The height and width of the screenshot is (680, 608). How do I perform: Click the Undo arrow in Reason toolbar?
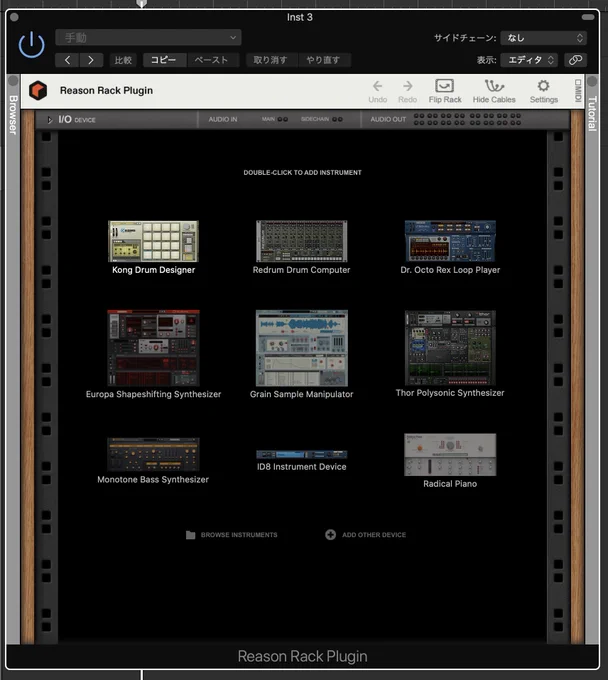coord(377,92)
